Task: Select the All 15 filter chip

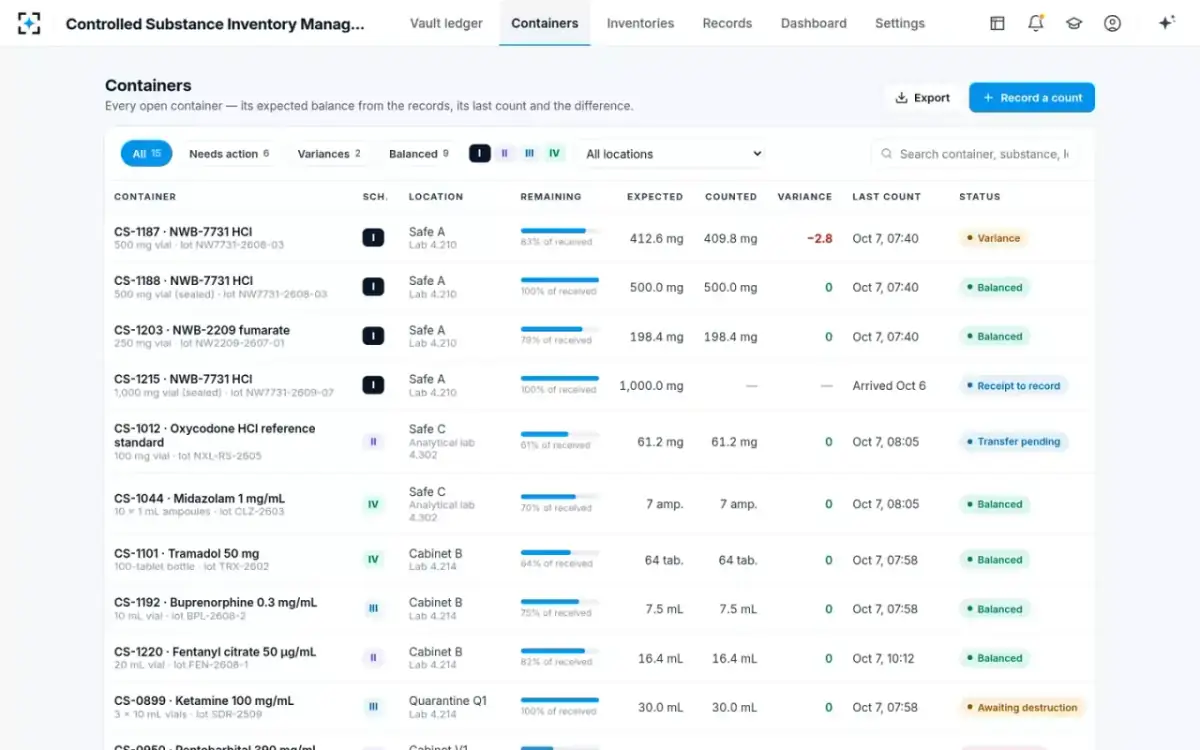Action: click(147, 153)
